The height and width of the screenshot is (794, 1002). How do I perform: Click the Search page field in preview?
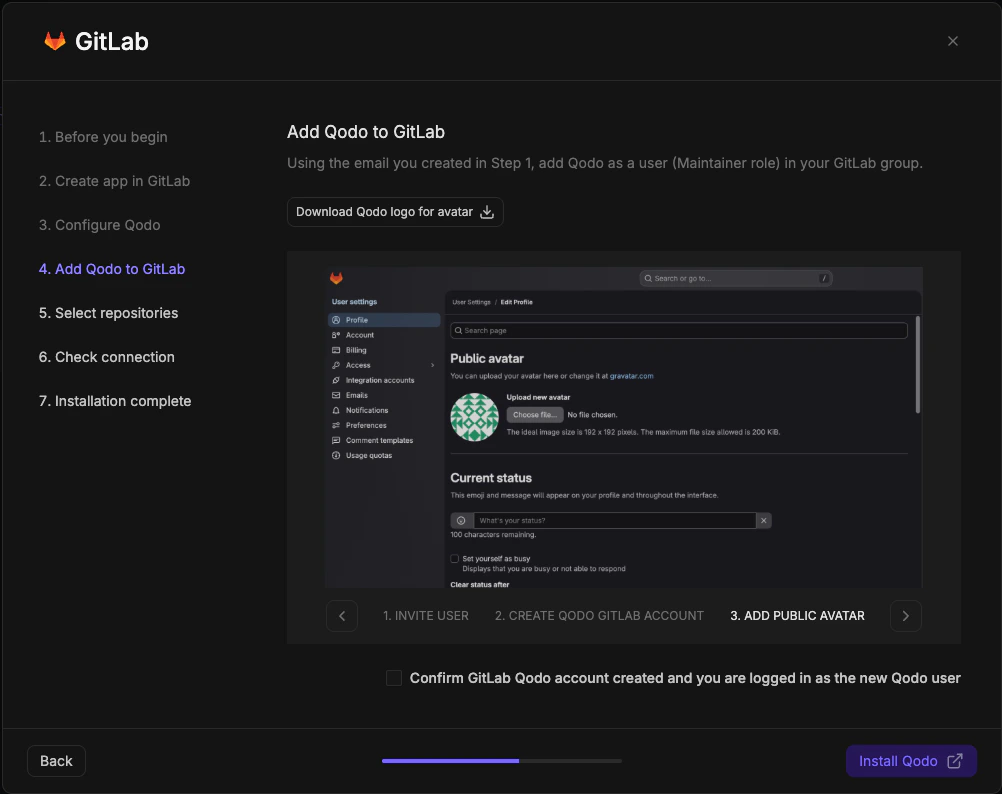coord(679,330)
